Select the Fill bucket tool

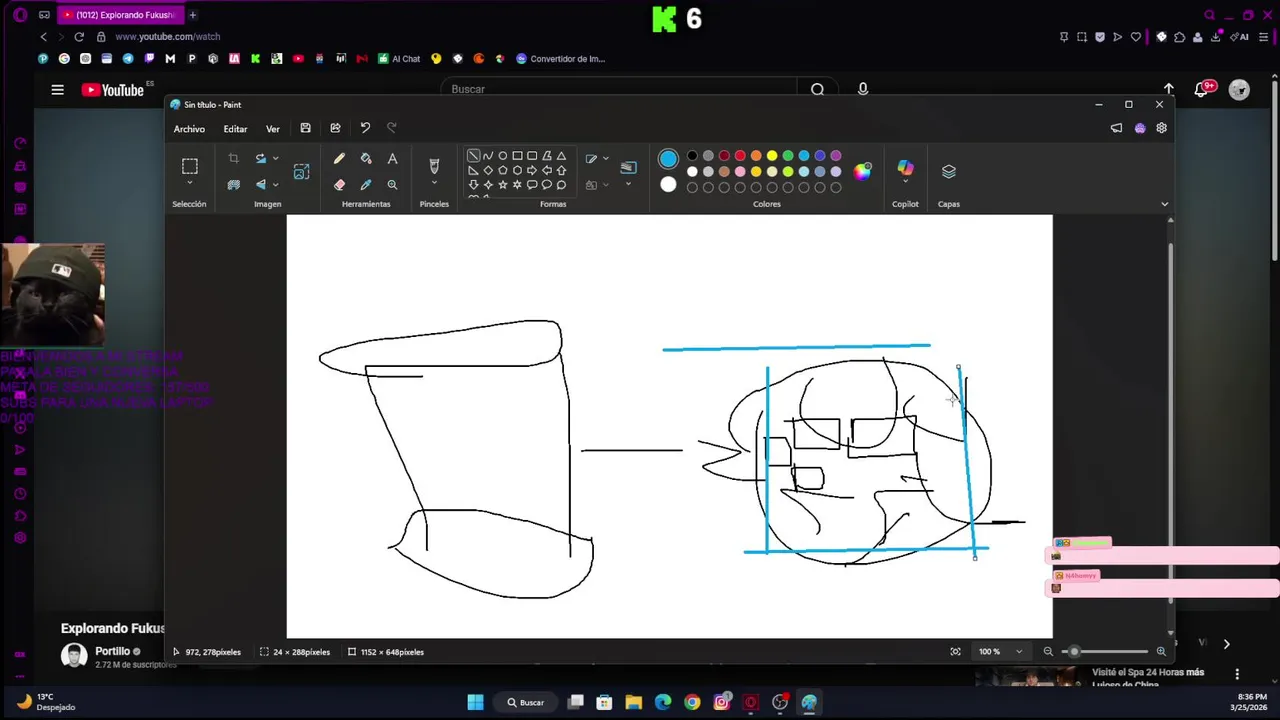pyautogui.click(x=366, y=159)
